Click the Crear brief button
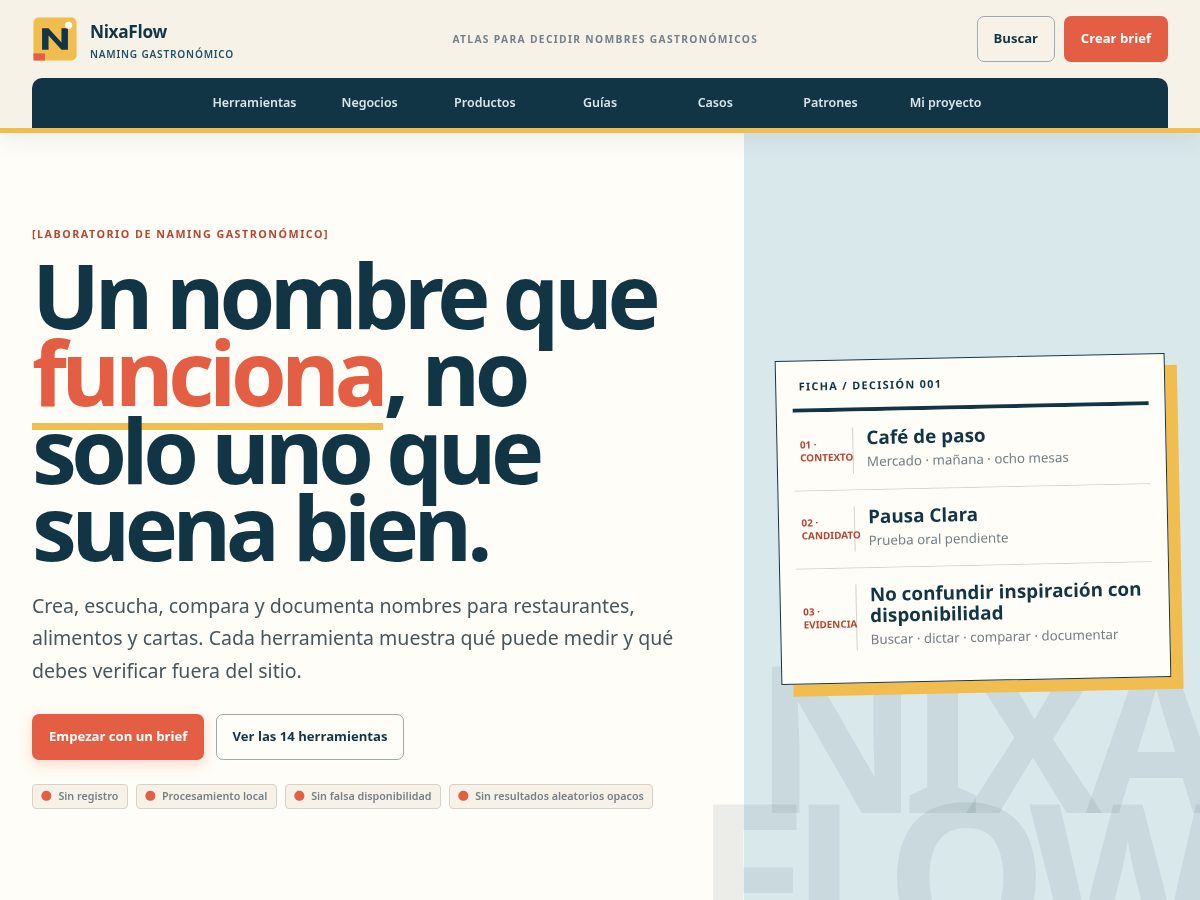1200x900 pixels. point(1116,39)
